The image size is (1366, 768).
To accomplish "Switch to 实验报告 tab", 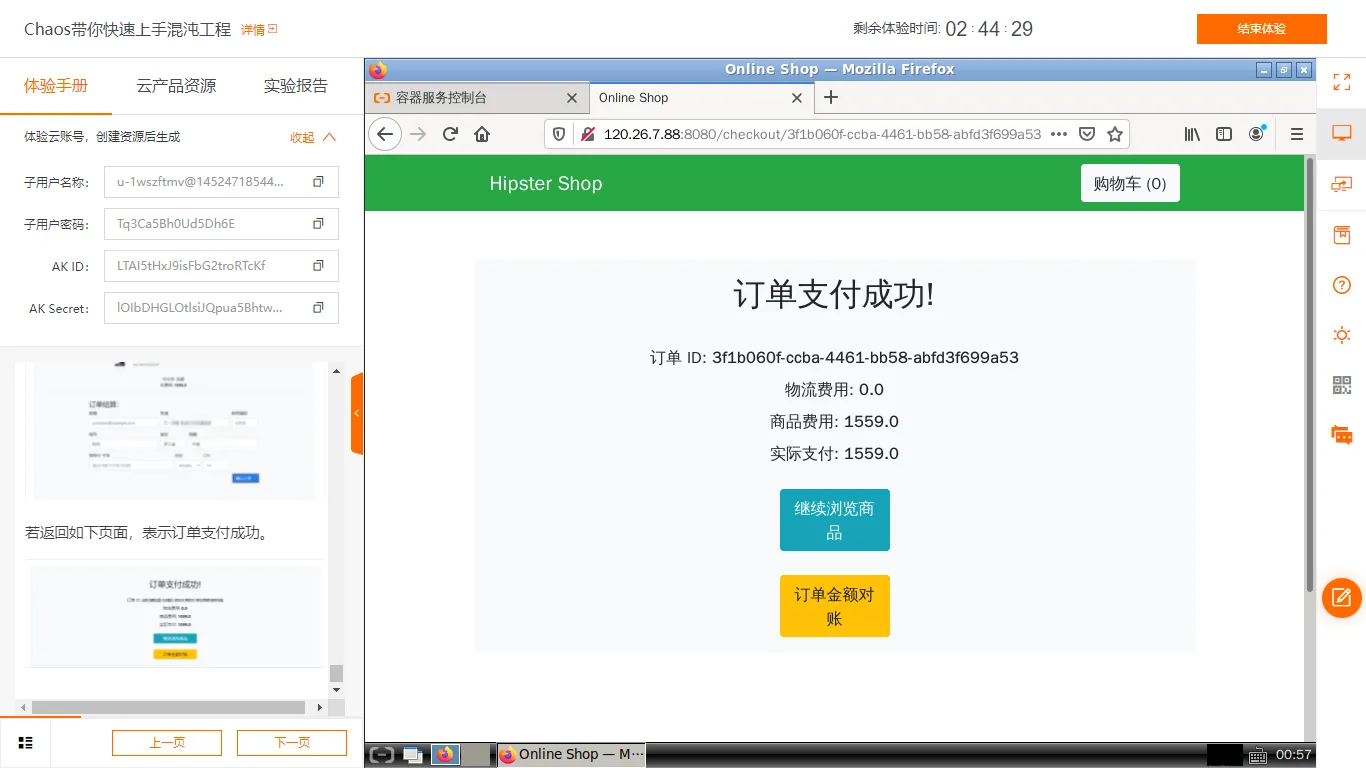I will point(296,86).
